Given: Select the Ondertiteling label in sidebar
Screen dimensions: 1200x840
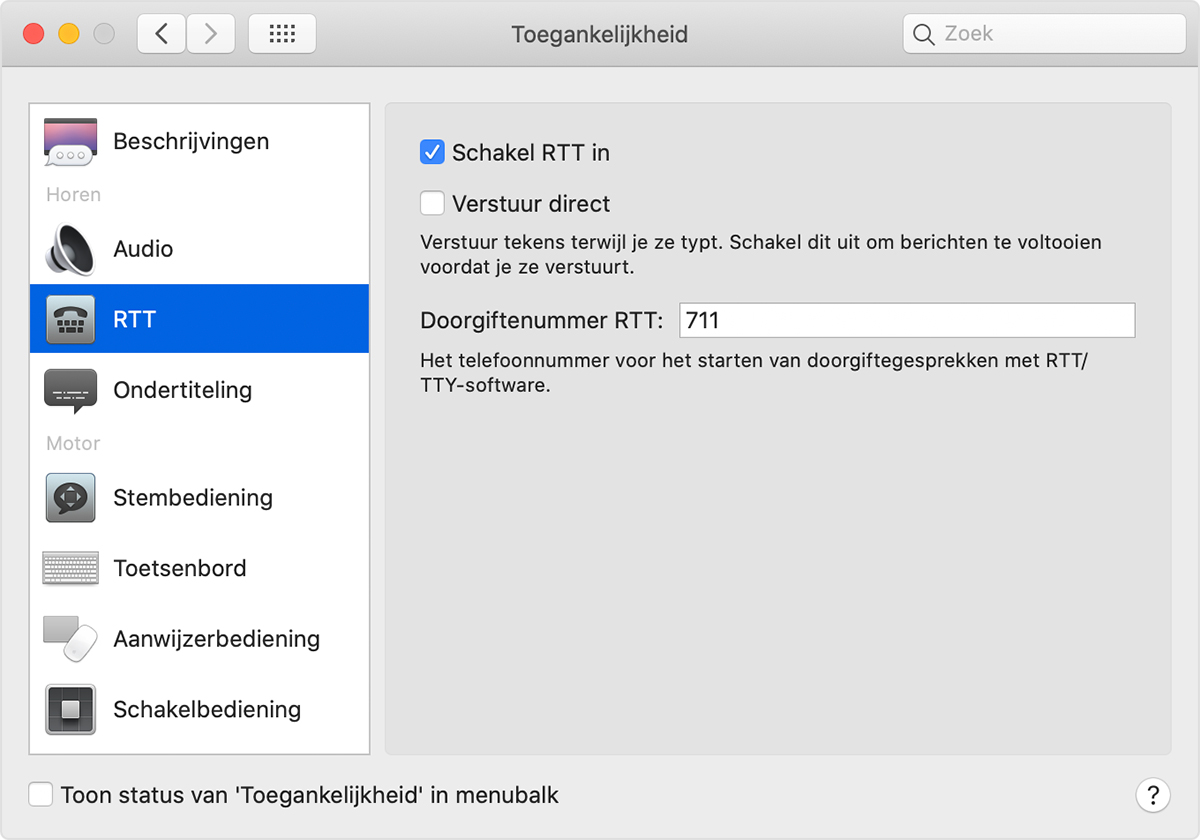Looking at the screenshot, I should [182, 390].
